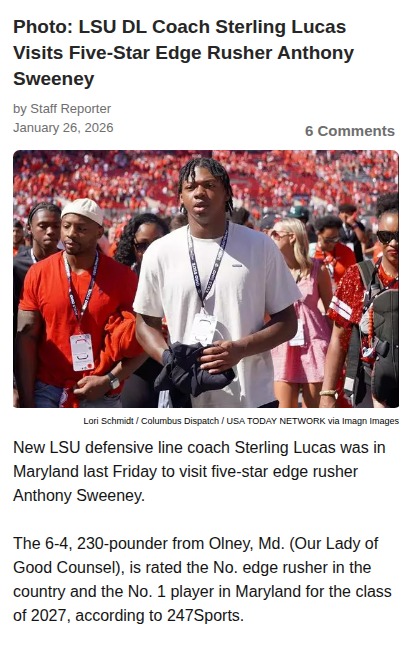
Task: Open the 6 Comments link
Action: pos(349,131)
